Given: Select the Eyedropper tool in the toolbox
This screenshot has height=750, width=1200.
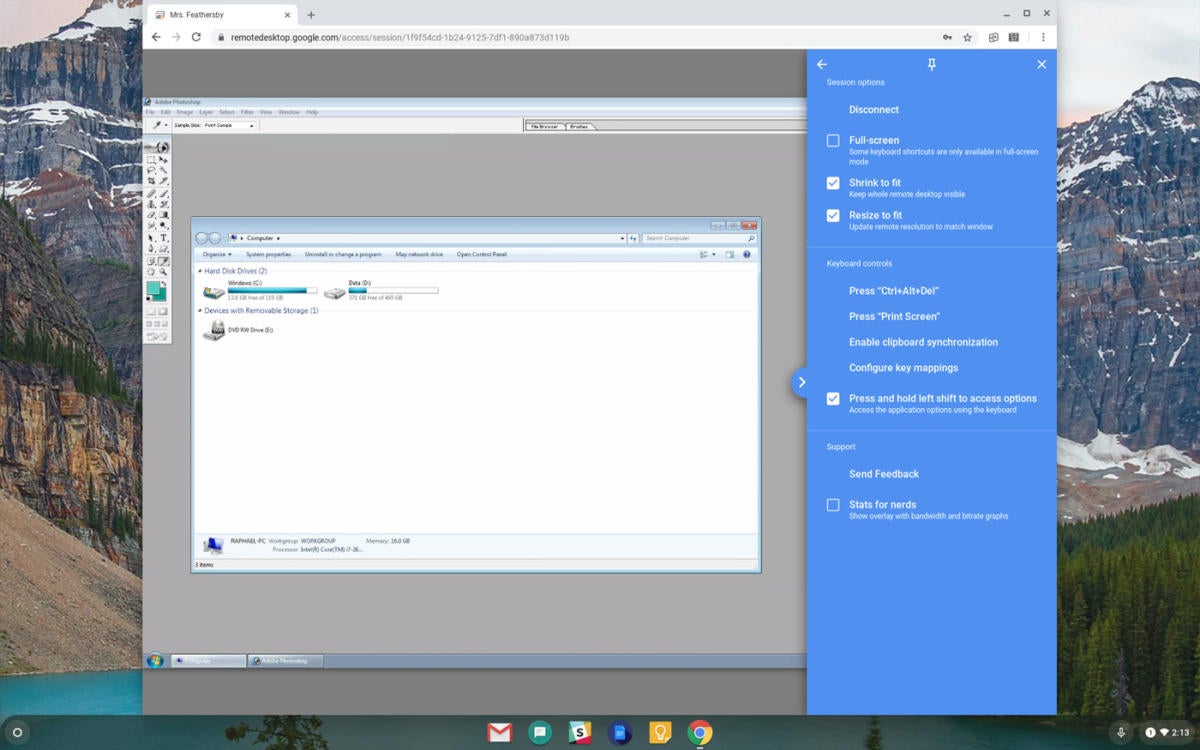Looking at the screenshot, I should pos(163,261).
